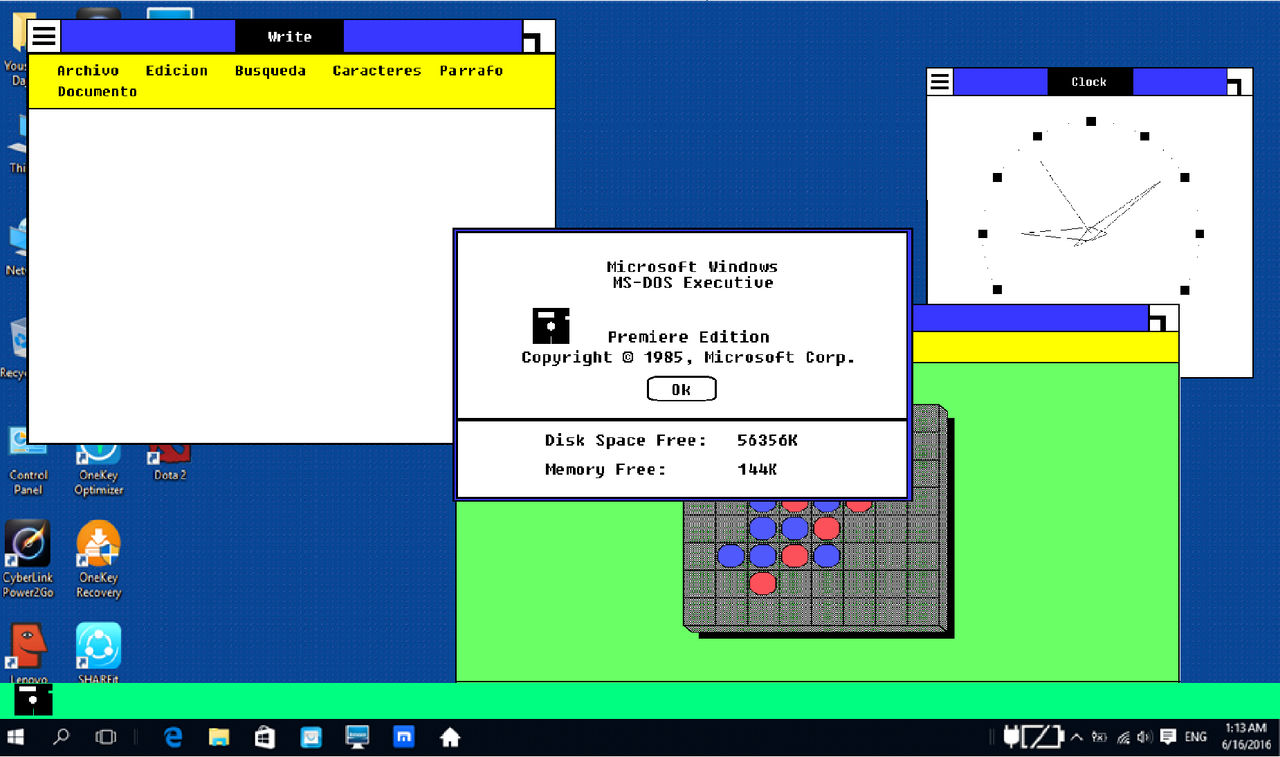Open the Edicion menu in Write

pos(177,70)
